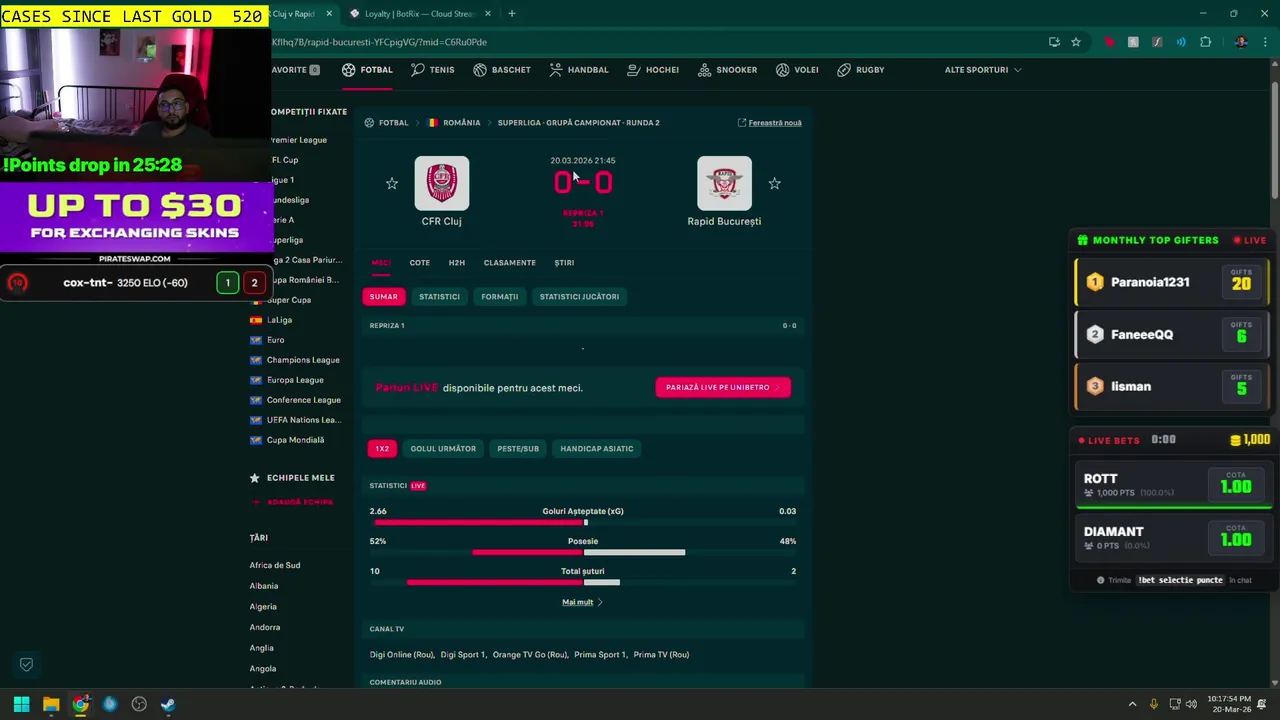Screen dimensions: 1280x720
Task: Select the Tenis sport icon
Action: pos(433,70)
